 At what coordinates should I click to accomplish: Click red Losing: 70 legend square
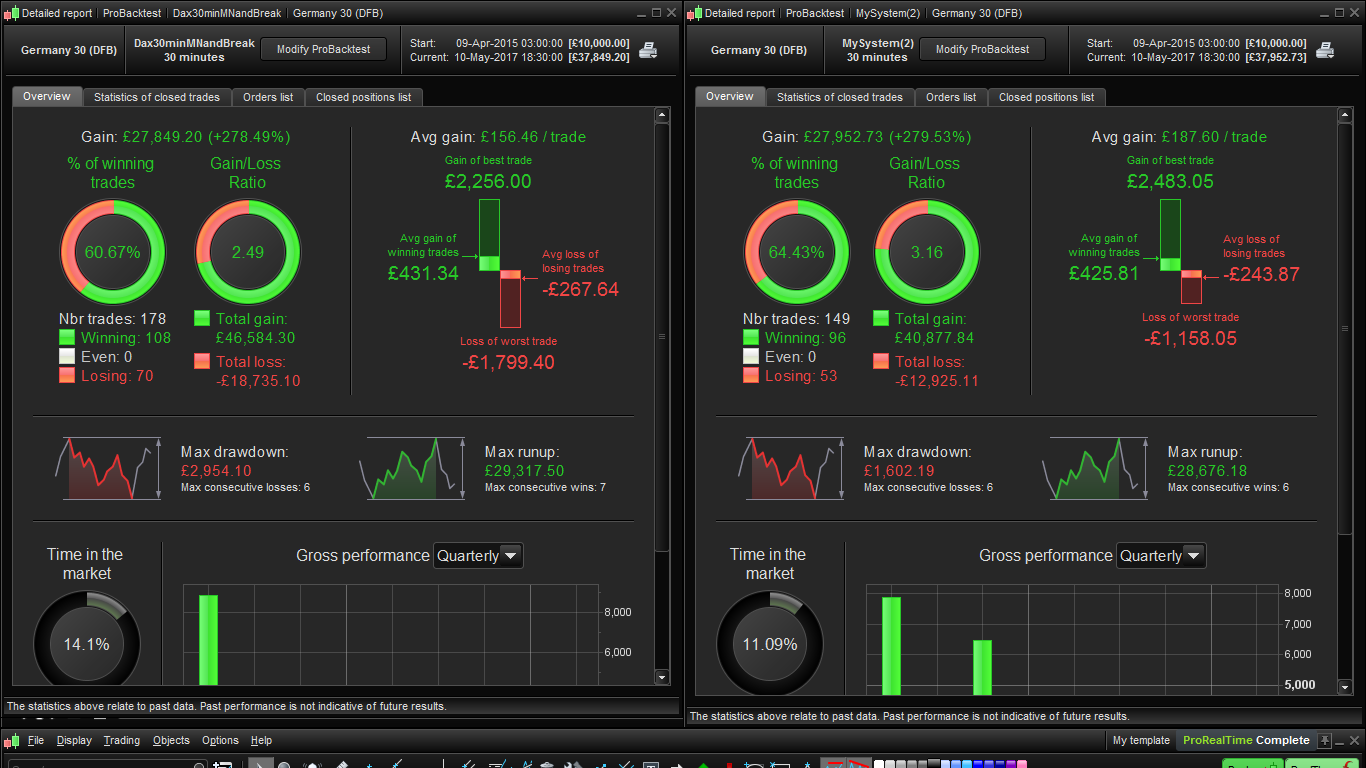pos(67,376)
